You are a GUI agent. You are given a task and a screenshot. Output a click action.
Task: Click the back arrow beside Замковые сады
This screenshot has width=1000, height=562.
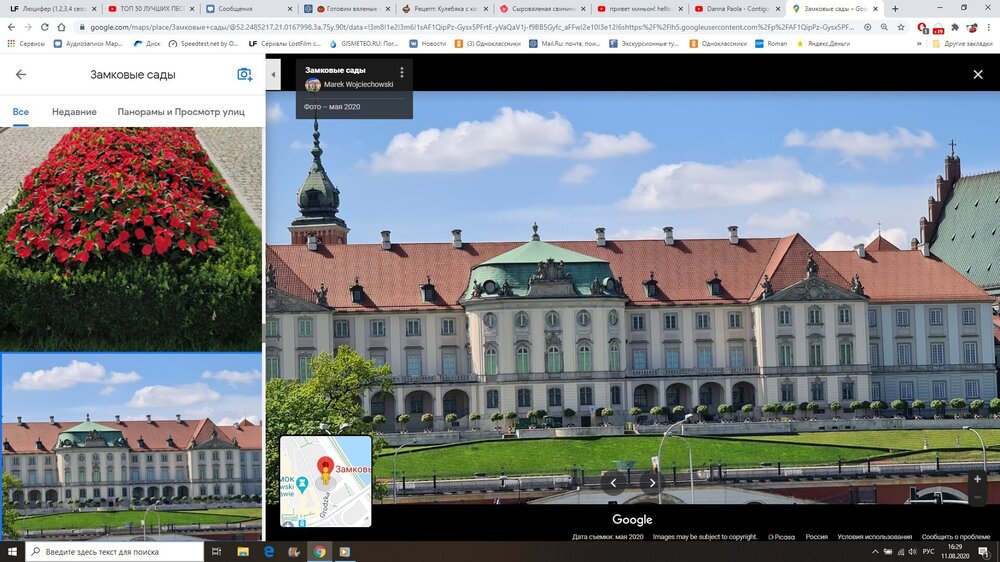tap(21, 75)
